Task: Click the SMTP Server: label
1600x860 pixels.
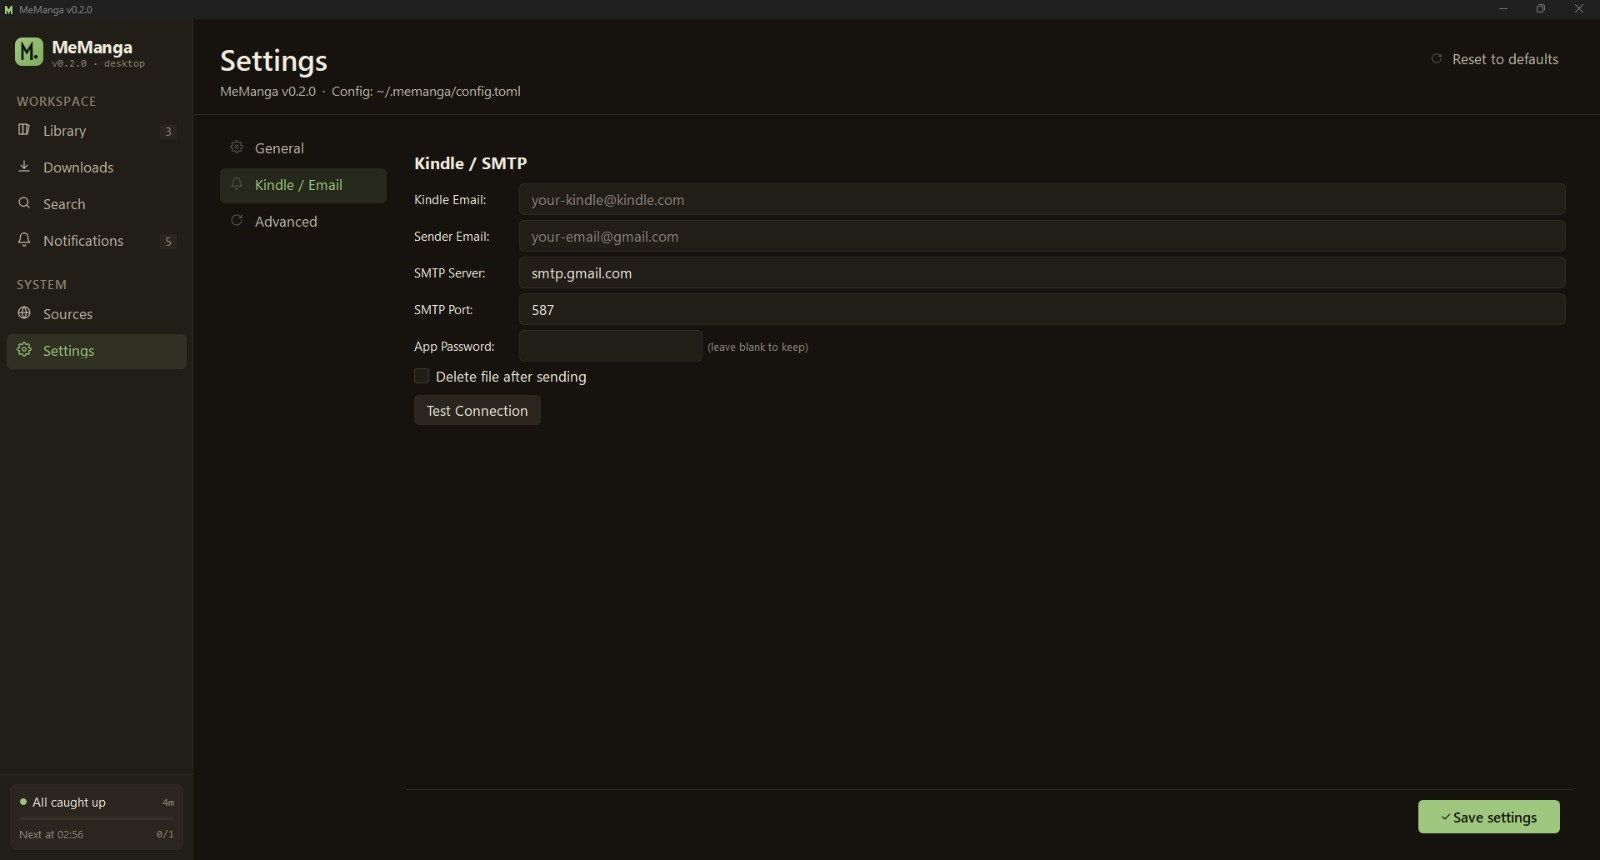Action: tap(450, 273)
